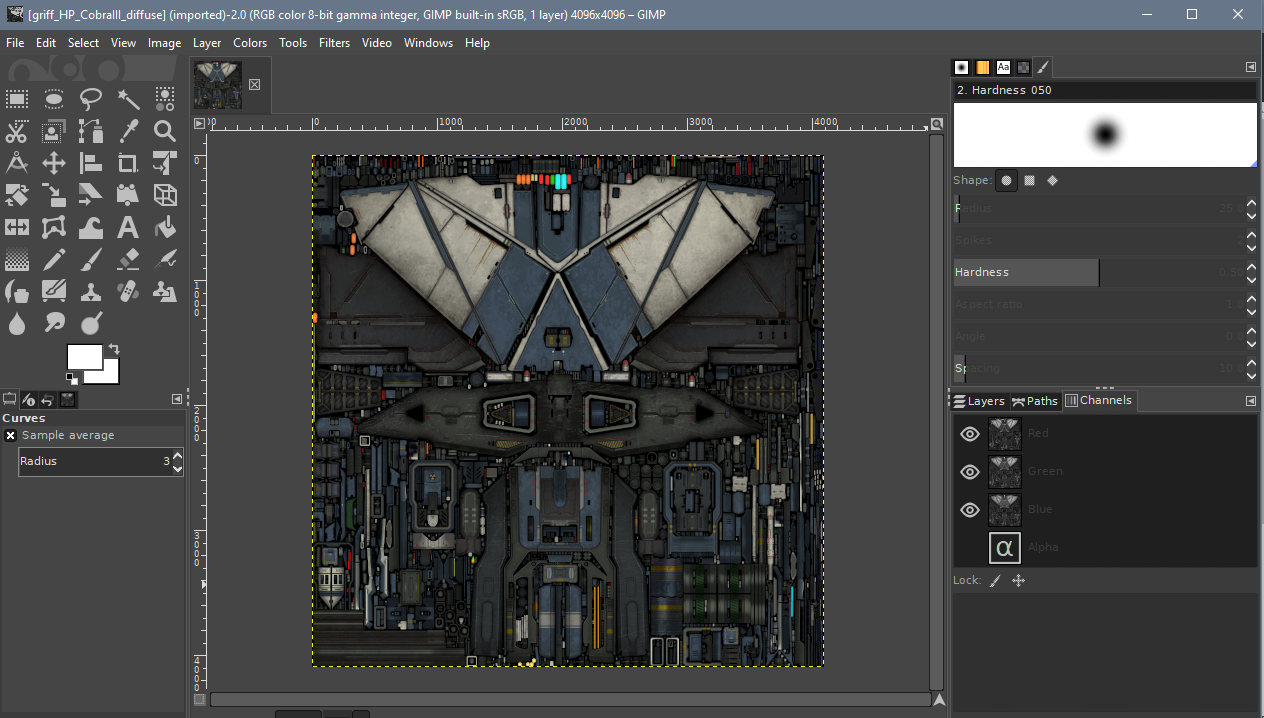Viewport: 1264px width, 718px height.
Task: Select the Flip tool
Action: click(17, 227)
